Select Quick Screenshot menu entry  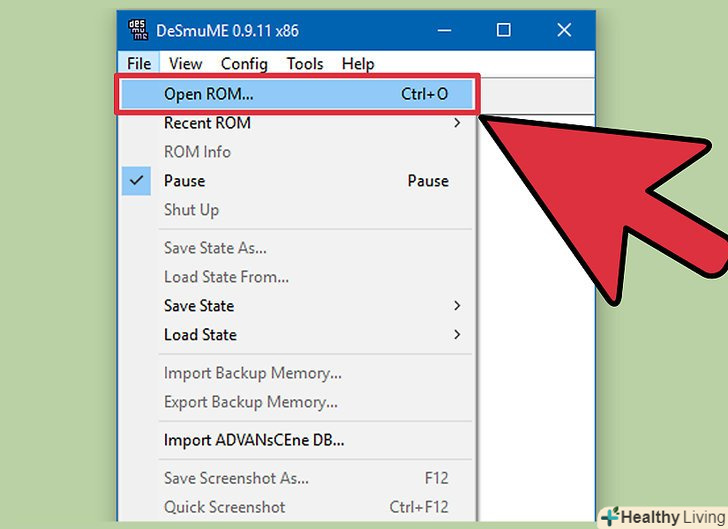click(x=297, y=507)
